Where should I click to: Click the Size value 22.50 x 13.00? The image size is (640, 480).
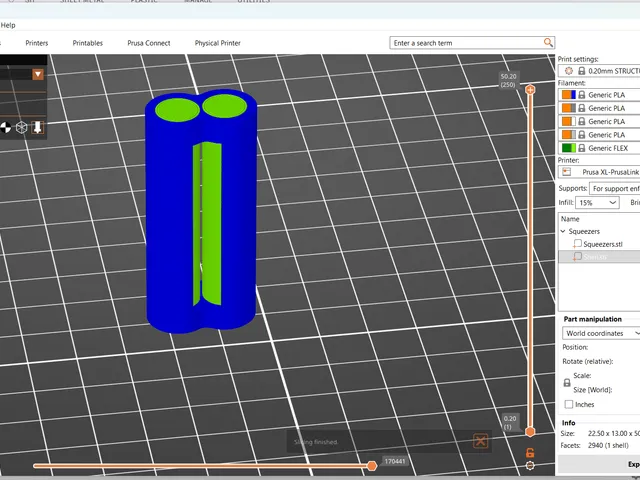613,433
